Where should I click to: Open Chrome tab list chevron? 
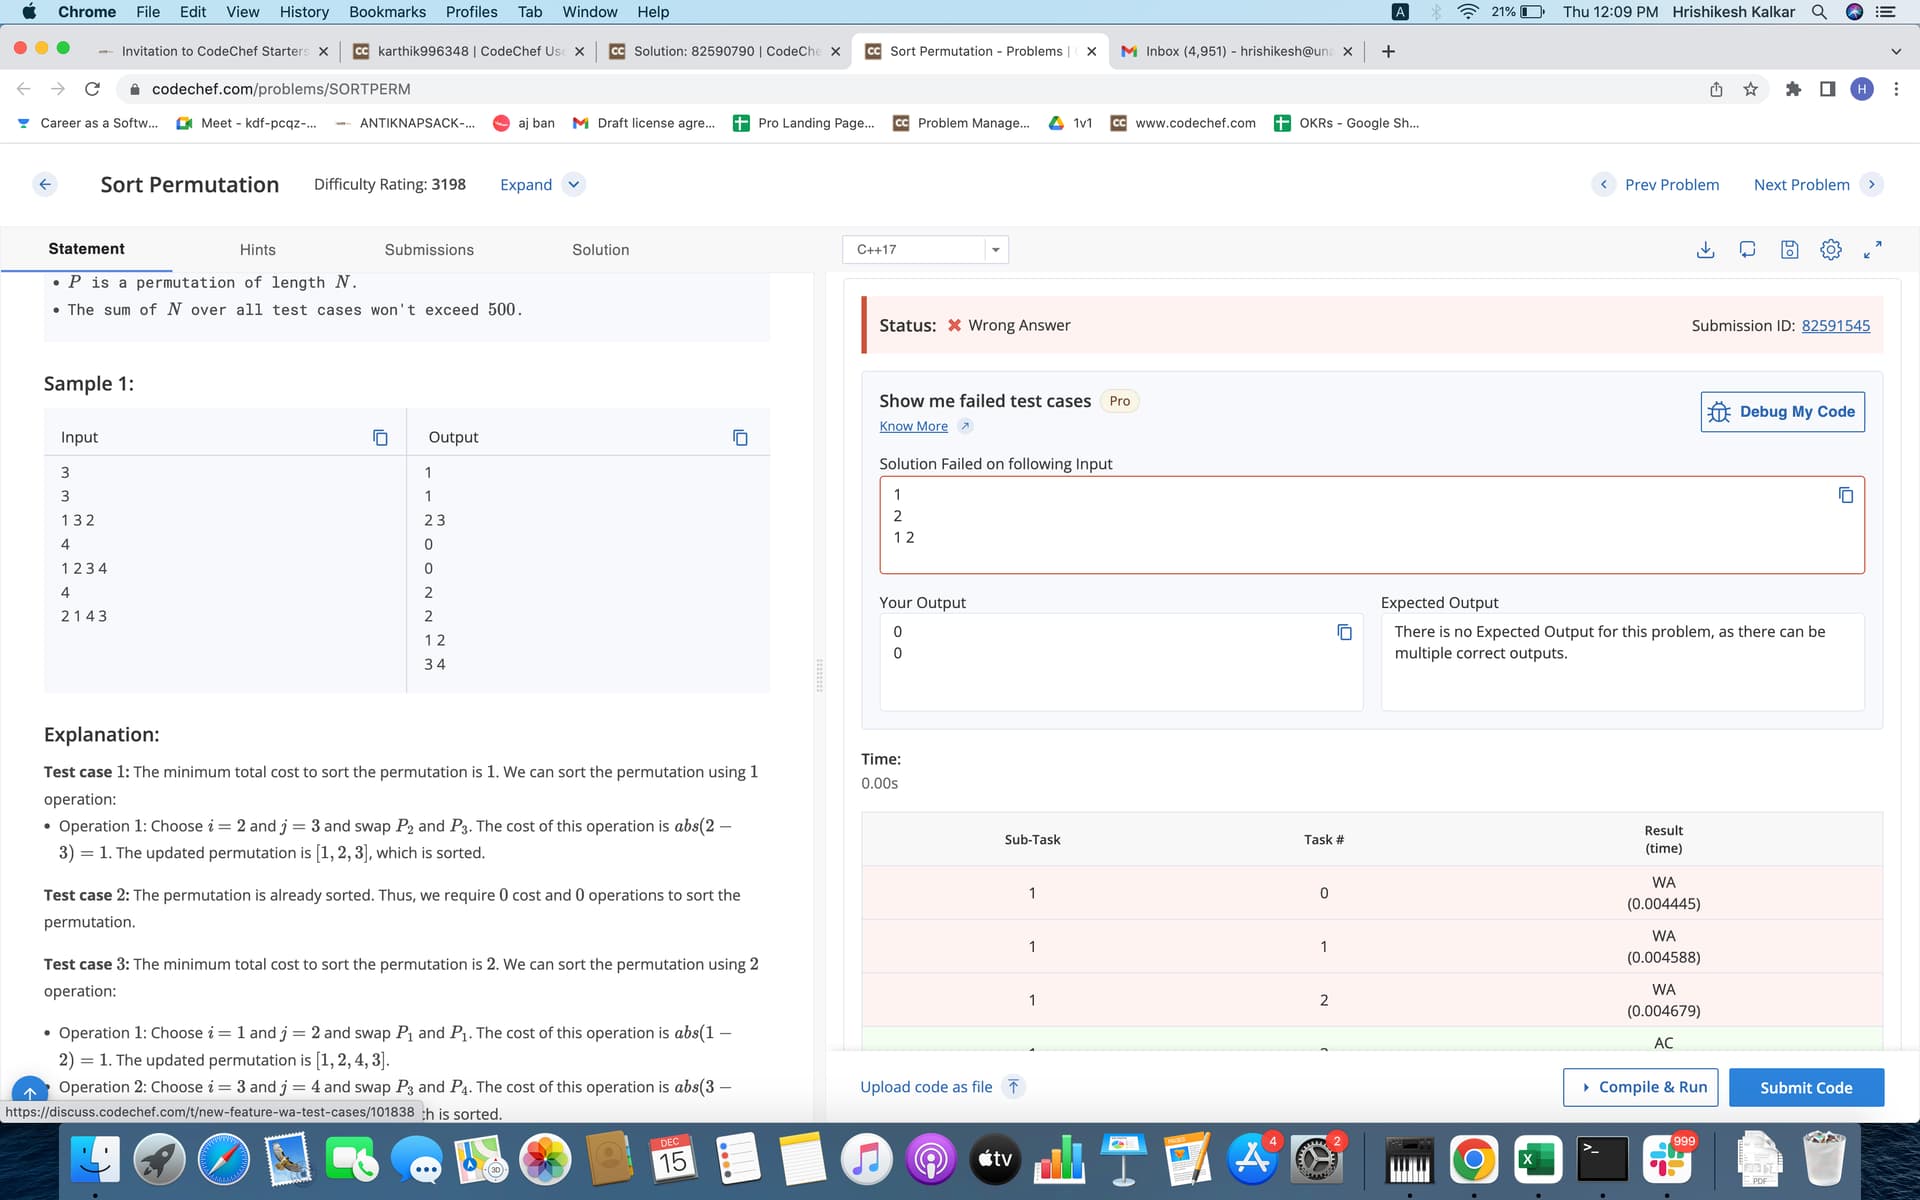[x=1895, y=51]
